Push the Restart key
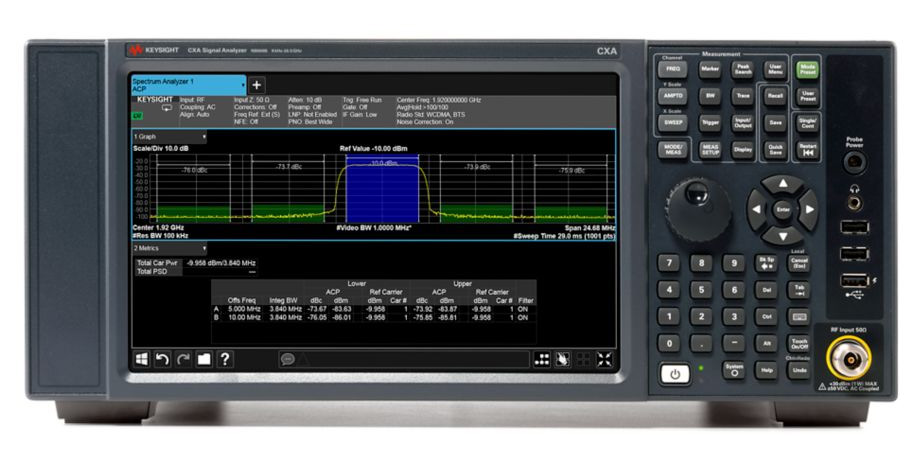Screen dimensions: 922x460 [x=808, y=150]
